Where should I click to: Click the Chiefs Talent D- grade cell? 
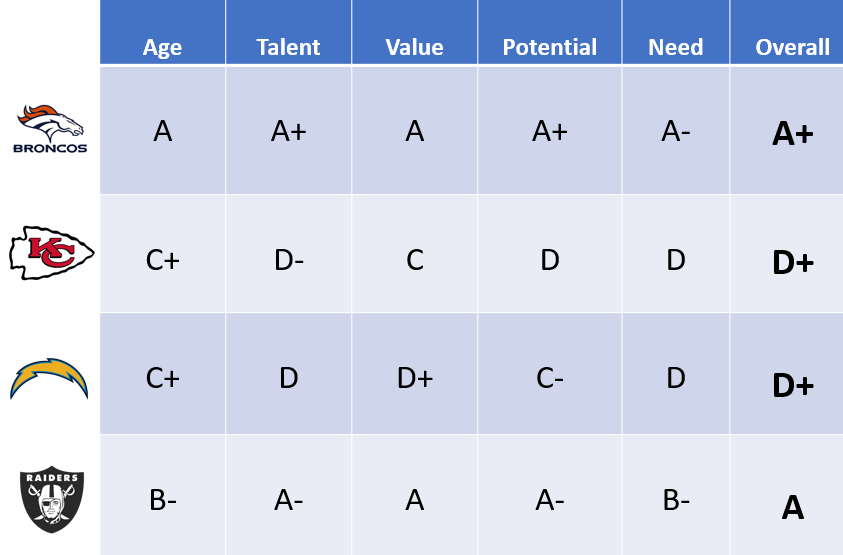289,253
